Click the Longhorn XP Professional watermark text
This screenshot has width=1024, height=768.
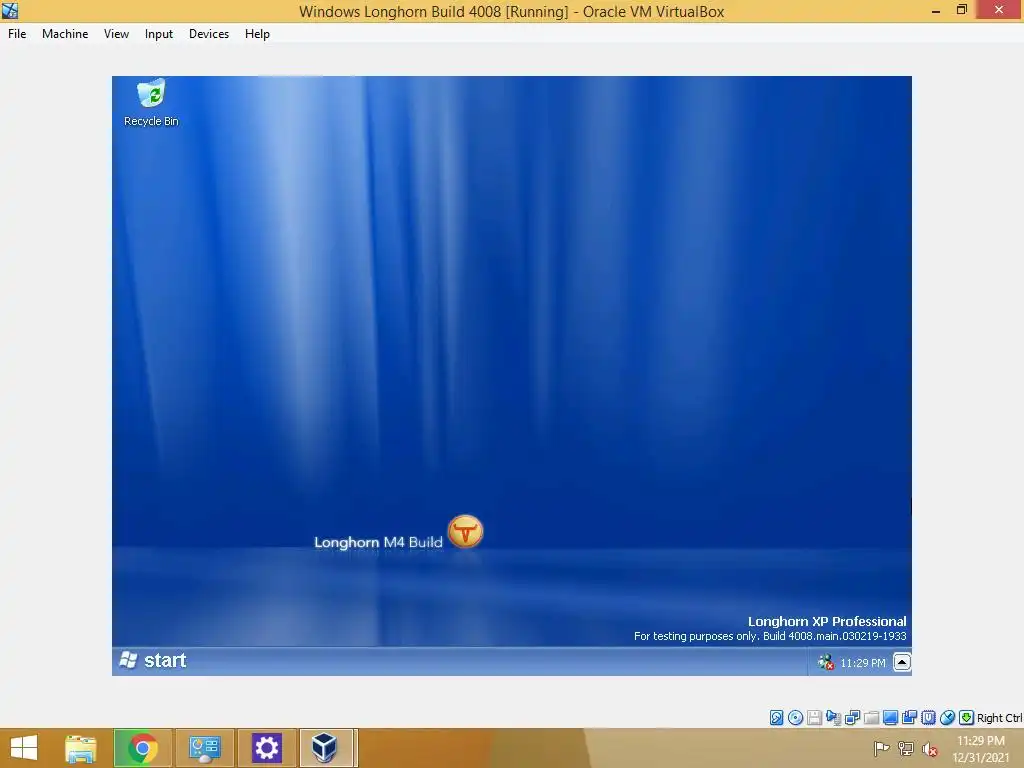coord(827,621)
